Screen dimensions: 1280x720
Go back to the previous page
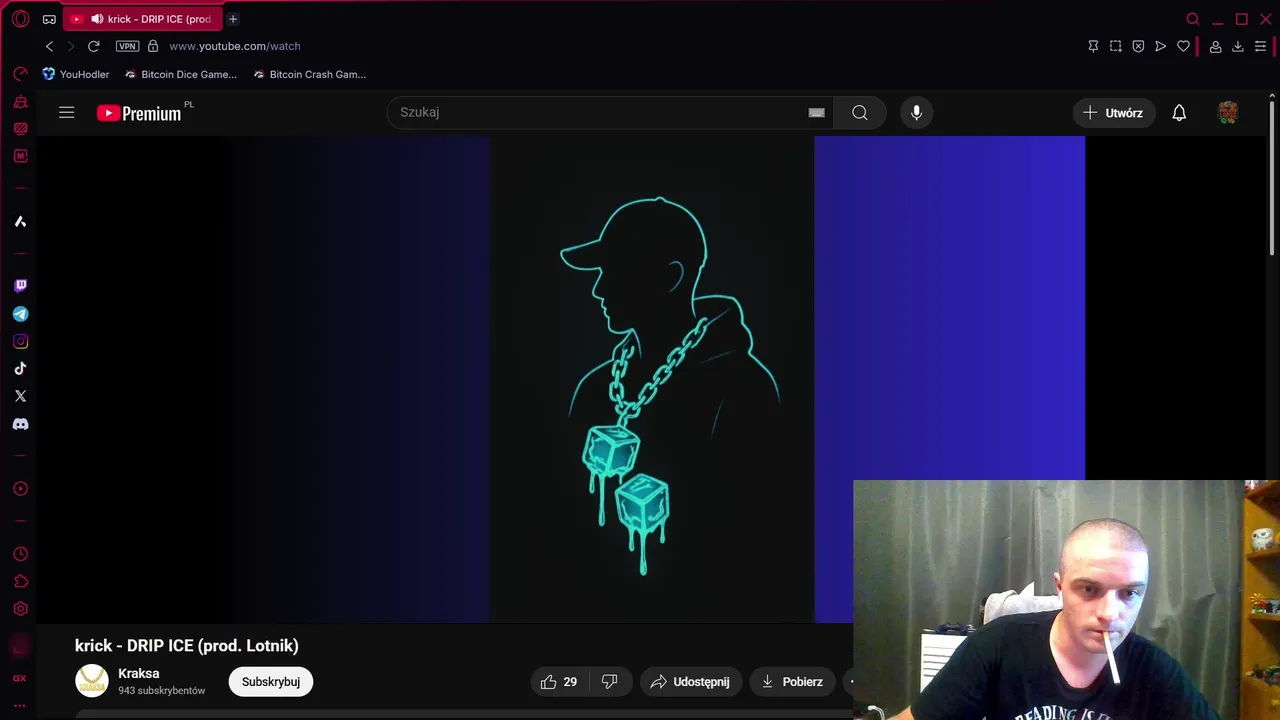pos(49,46)
